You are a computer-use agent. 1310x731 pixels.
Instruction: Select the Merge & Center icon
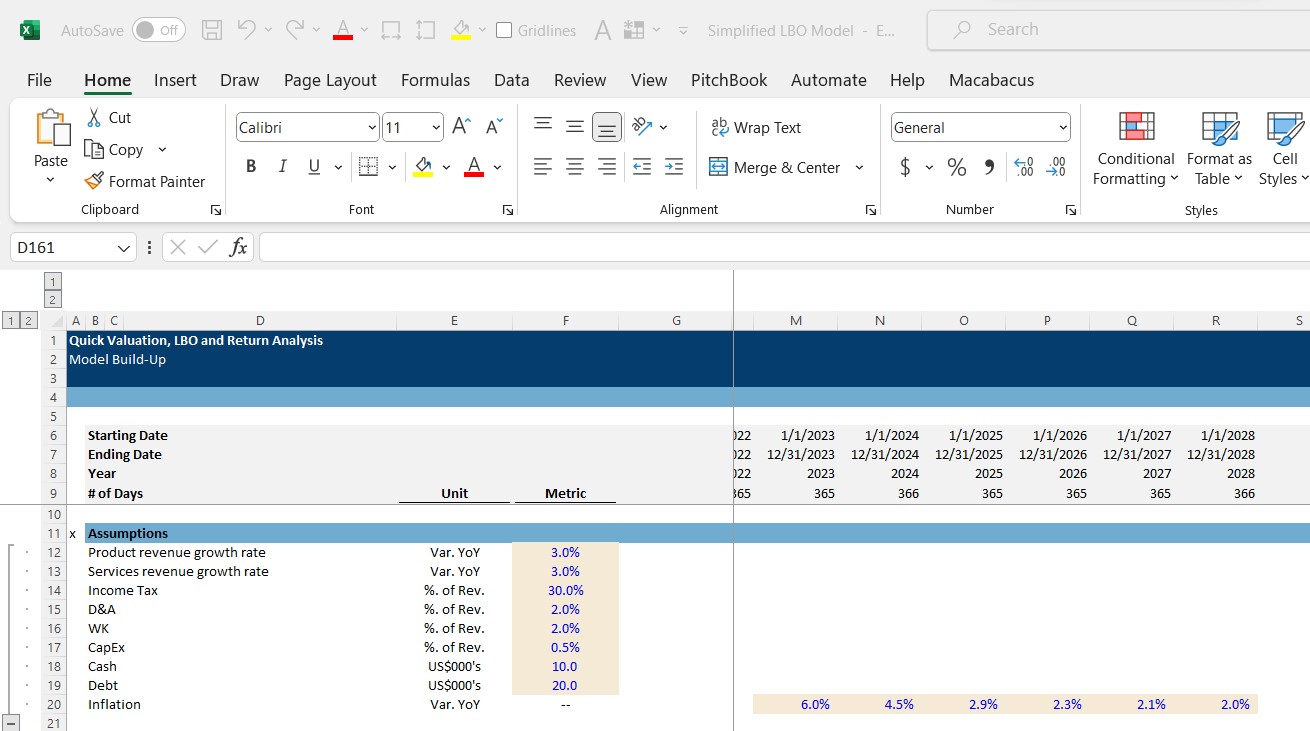(x=718, y=167)
